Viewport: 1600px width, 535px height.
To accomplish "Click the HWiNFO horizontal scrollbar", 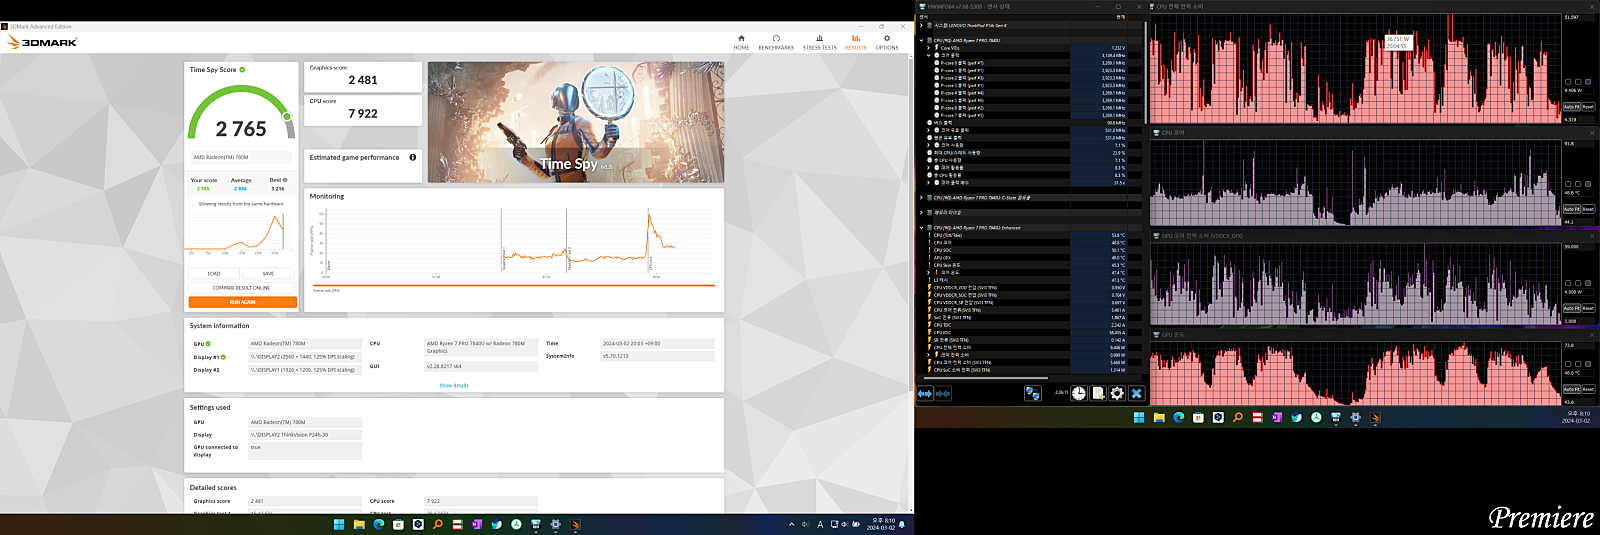I will pos(985,379).
